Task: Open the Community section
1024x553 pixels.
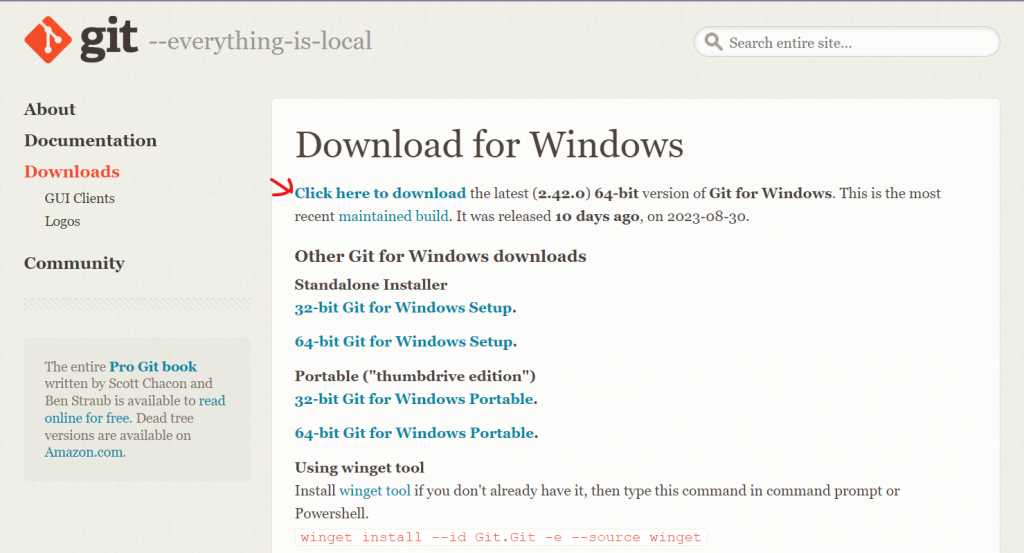Action: tap(74, 263)
